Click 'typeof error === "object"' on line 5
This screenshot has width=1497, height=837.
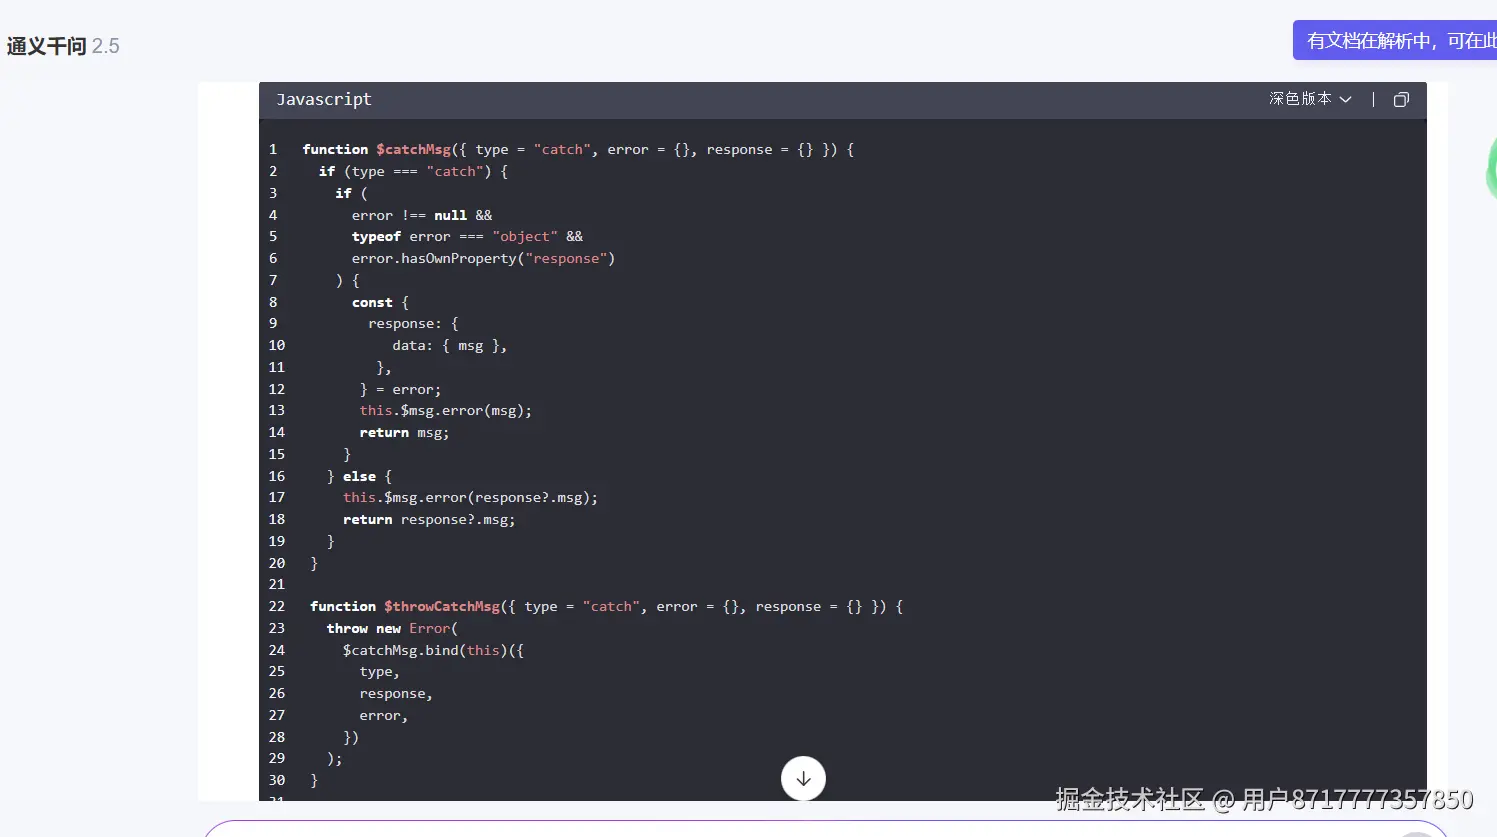(x=455, y=236)
